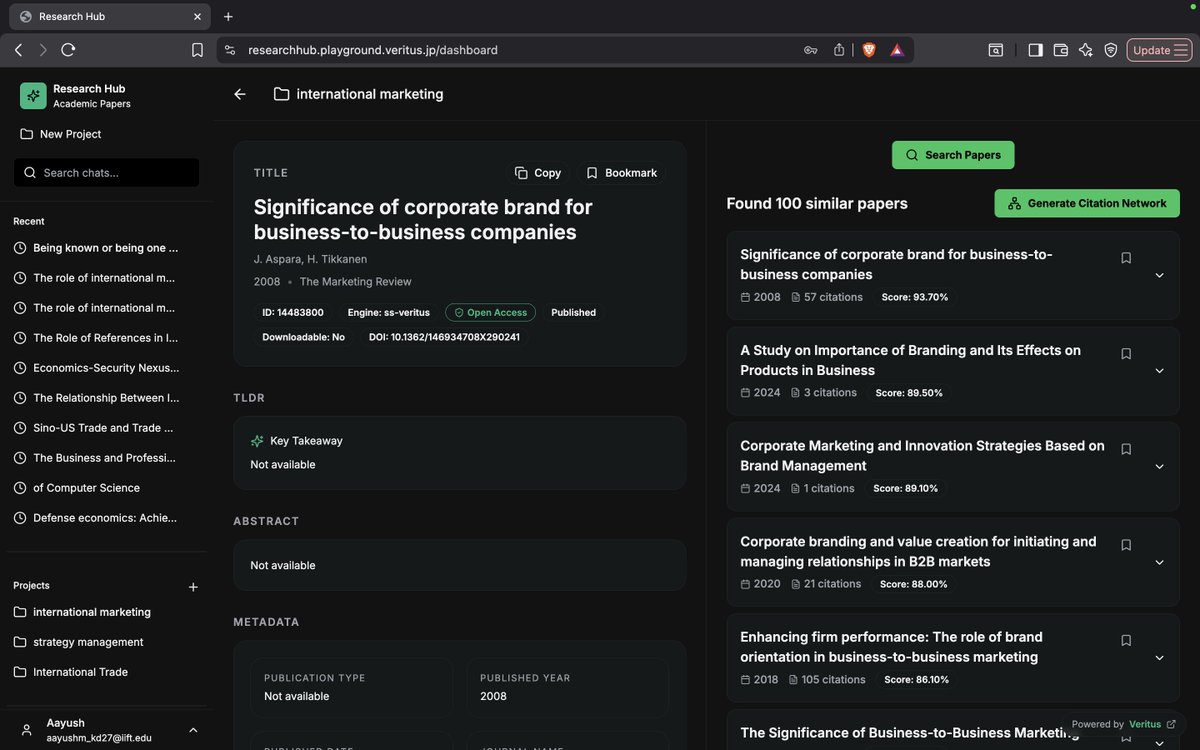
Task: Bookmark 'A Study on Importance of Branding' result
Action: point(1126,354)
